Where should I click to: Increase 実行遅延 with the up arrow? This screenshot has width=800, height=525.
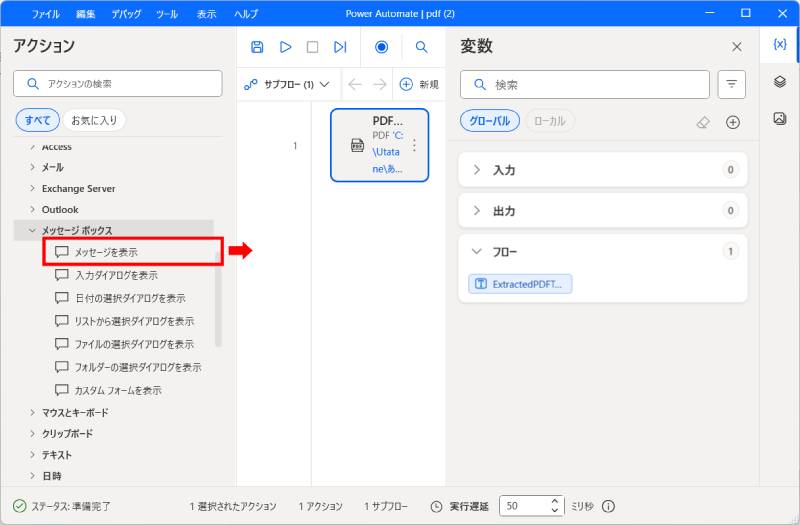555,501
